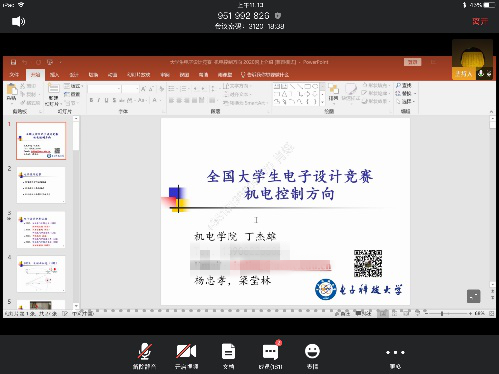Screen dimensions: 499x374
Task: Unmute the microphone in meeting toolbar
Action: tap(144, 356)
